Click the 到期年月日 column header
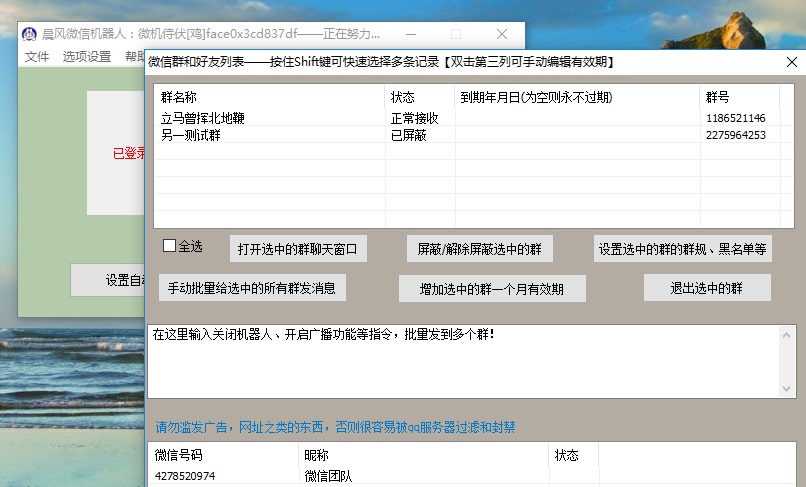The image size is (806, 487). (x=576, y=98)
